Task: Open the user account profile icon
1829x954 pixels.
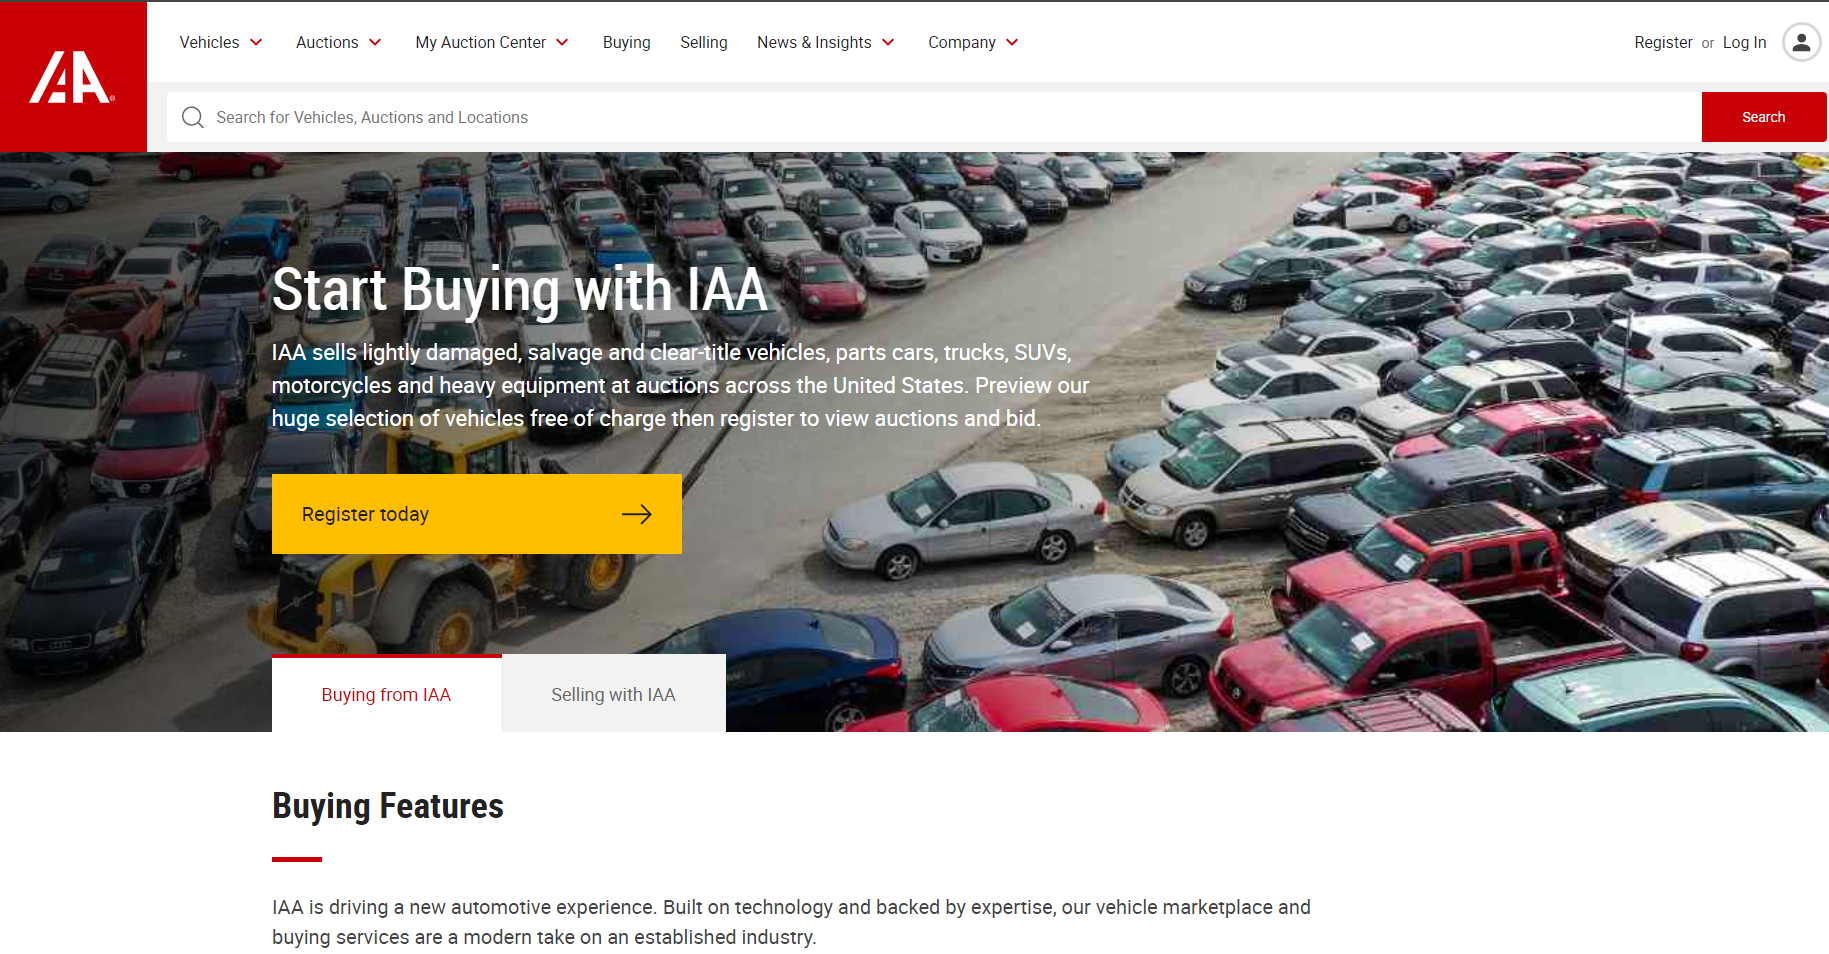Action: coord(1801,42)
